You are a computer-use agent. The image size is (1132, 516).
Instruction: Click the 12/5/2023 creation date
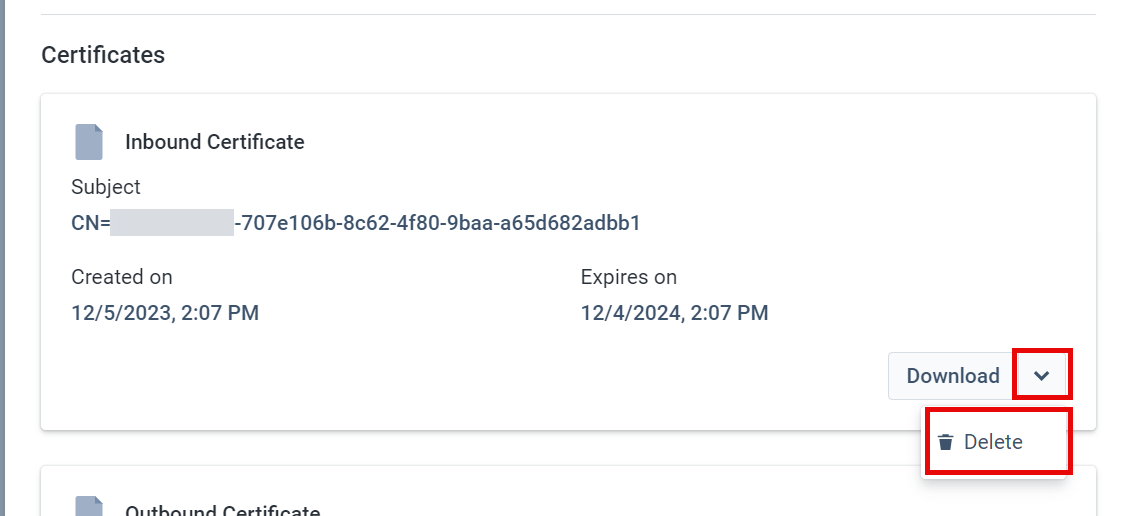tap(165, 313)
